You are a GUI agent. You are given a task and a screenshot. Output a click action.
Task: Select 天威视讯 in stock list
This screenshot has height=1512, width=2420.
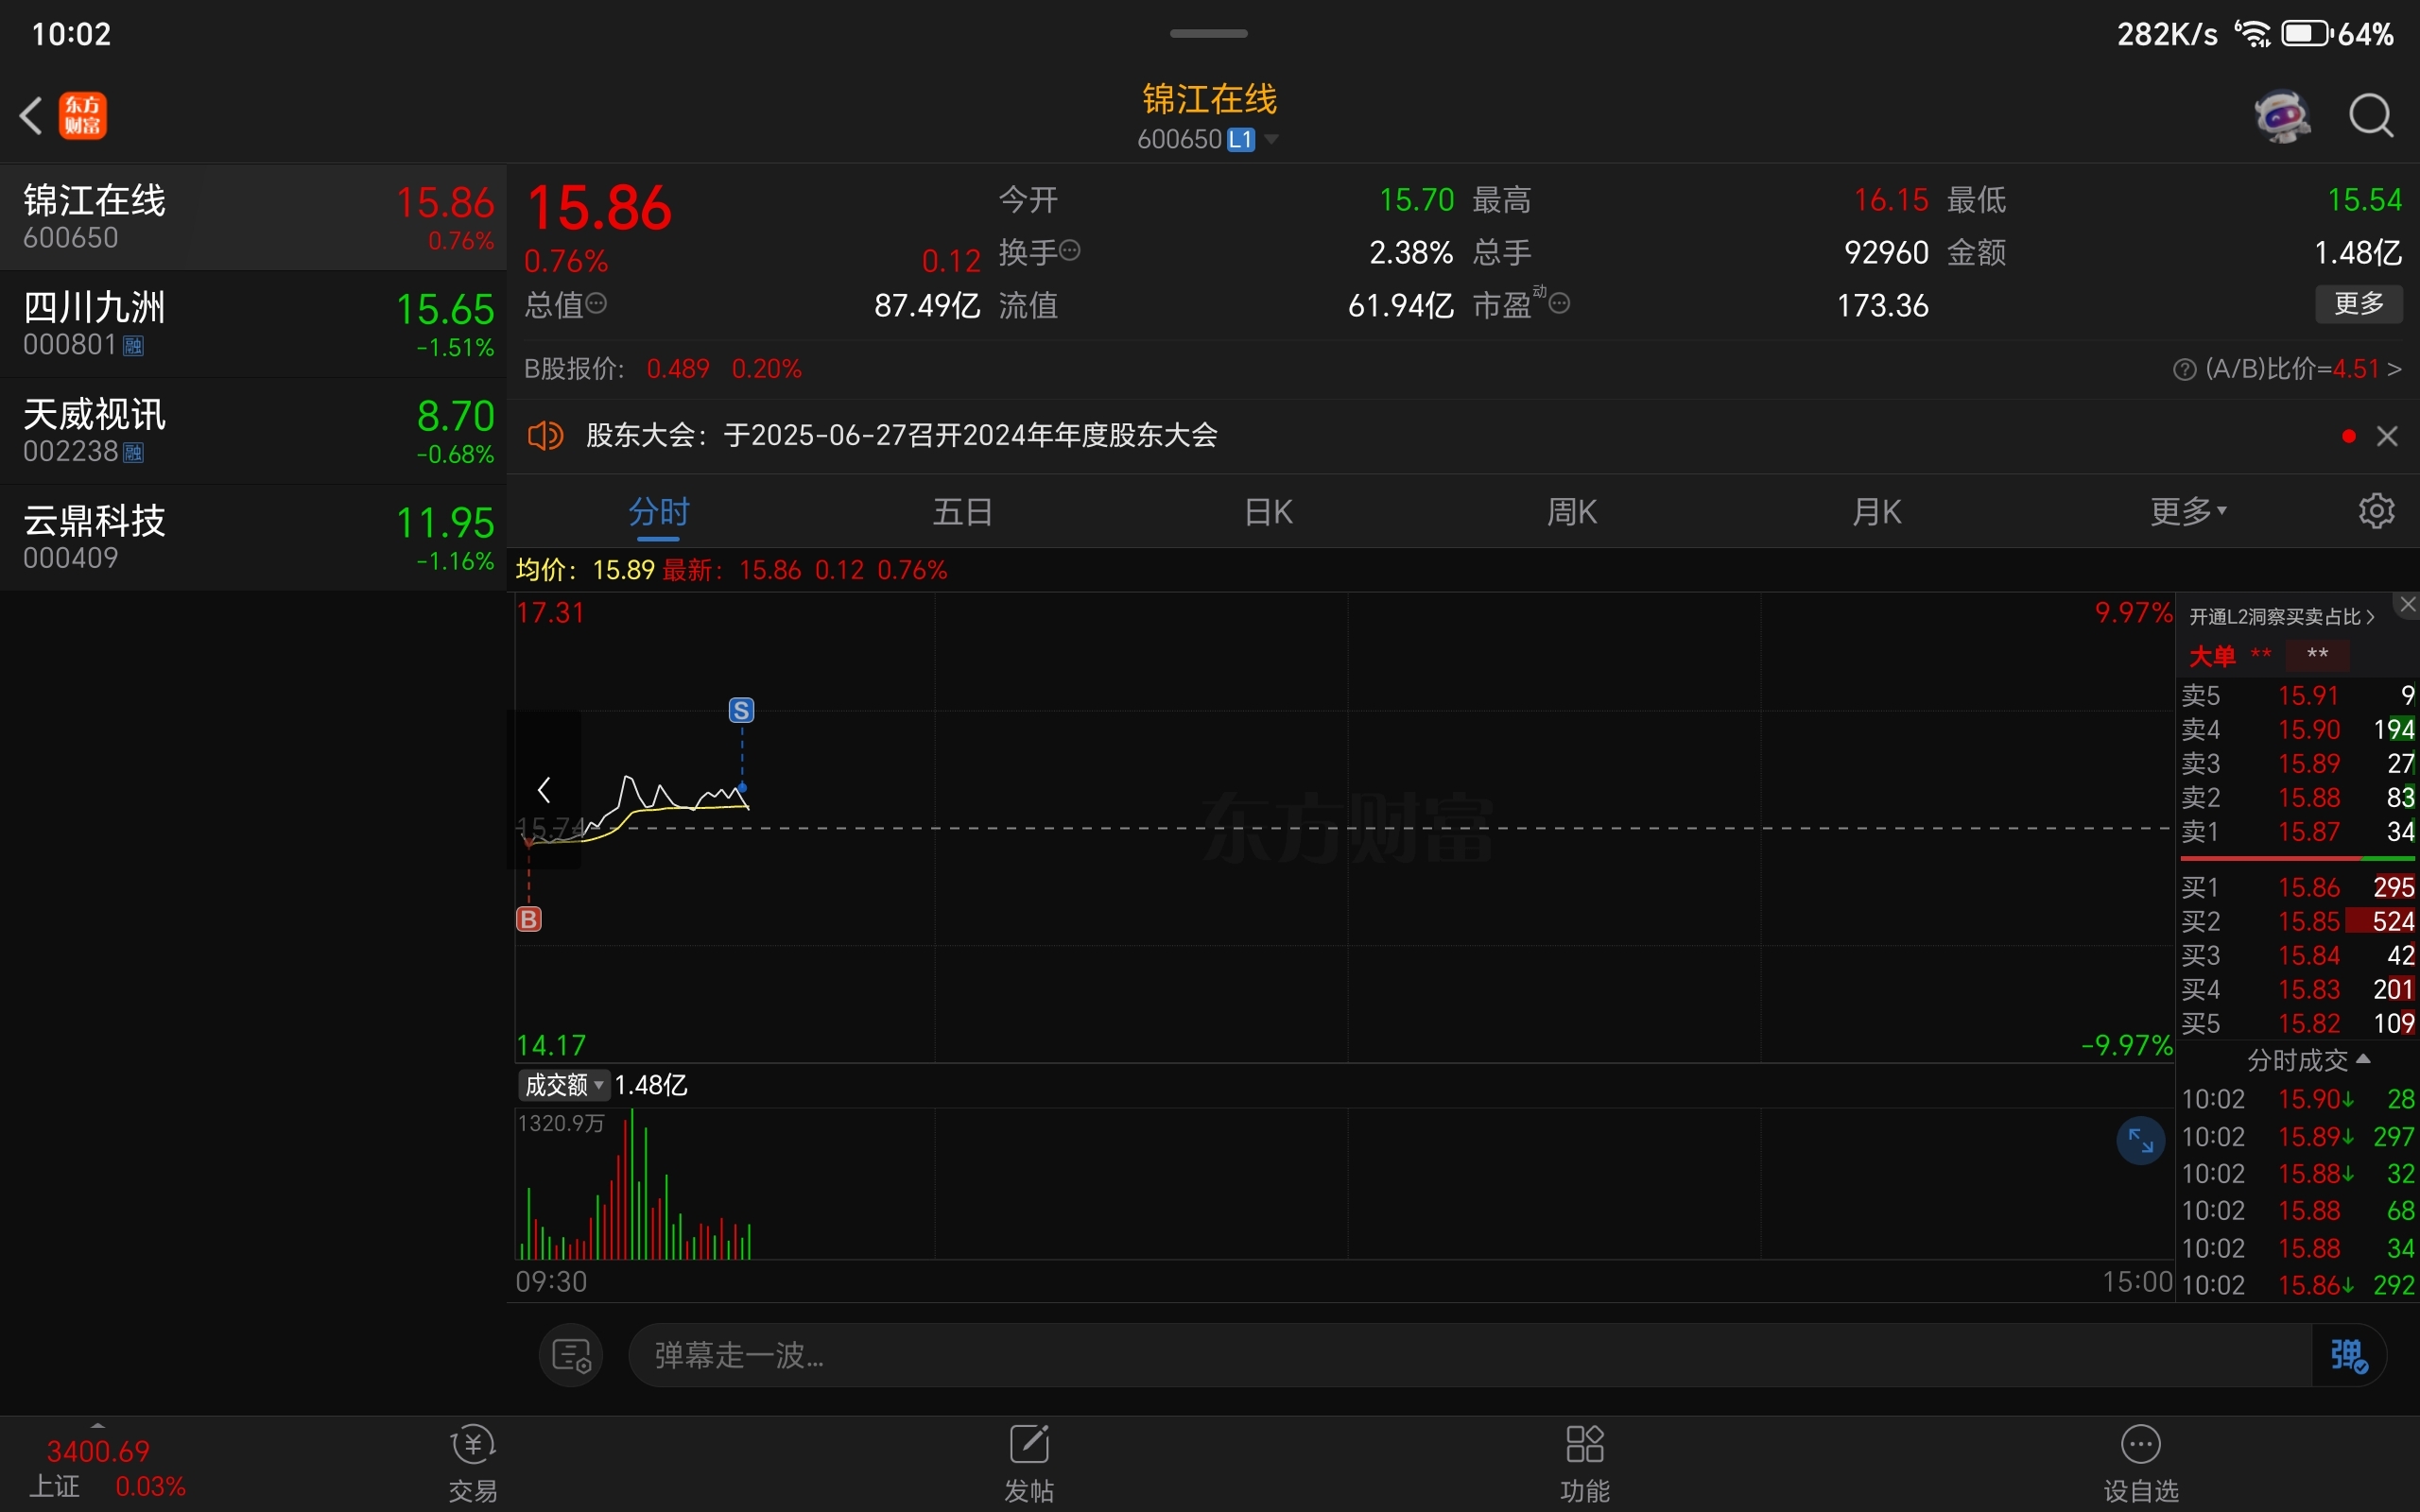coord(253,431)
